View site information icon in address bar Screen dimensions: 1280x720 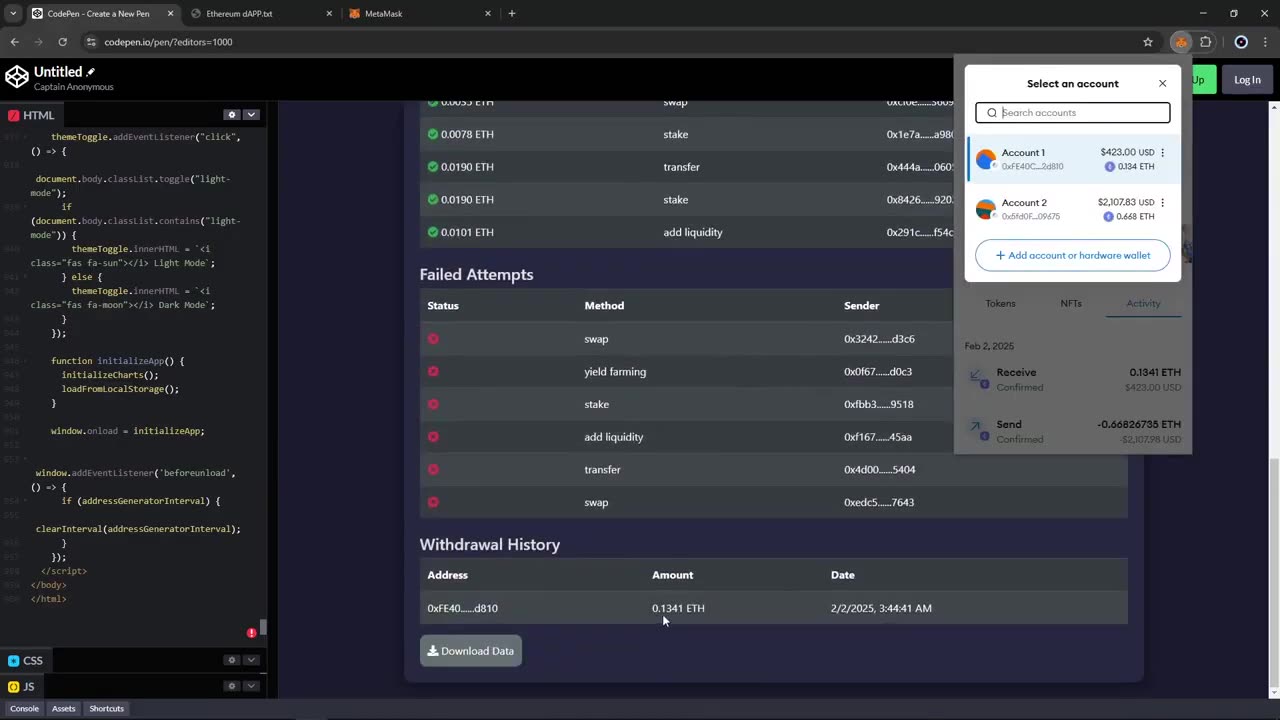point(91,42)
